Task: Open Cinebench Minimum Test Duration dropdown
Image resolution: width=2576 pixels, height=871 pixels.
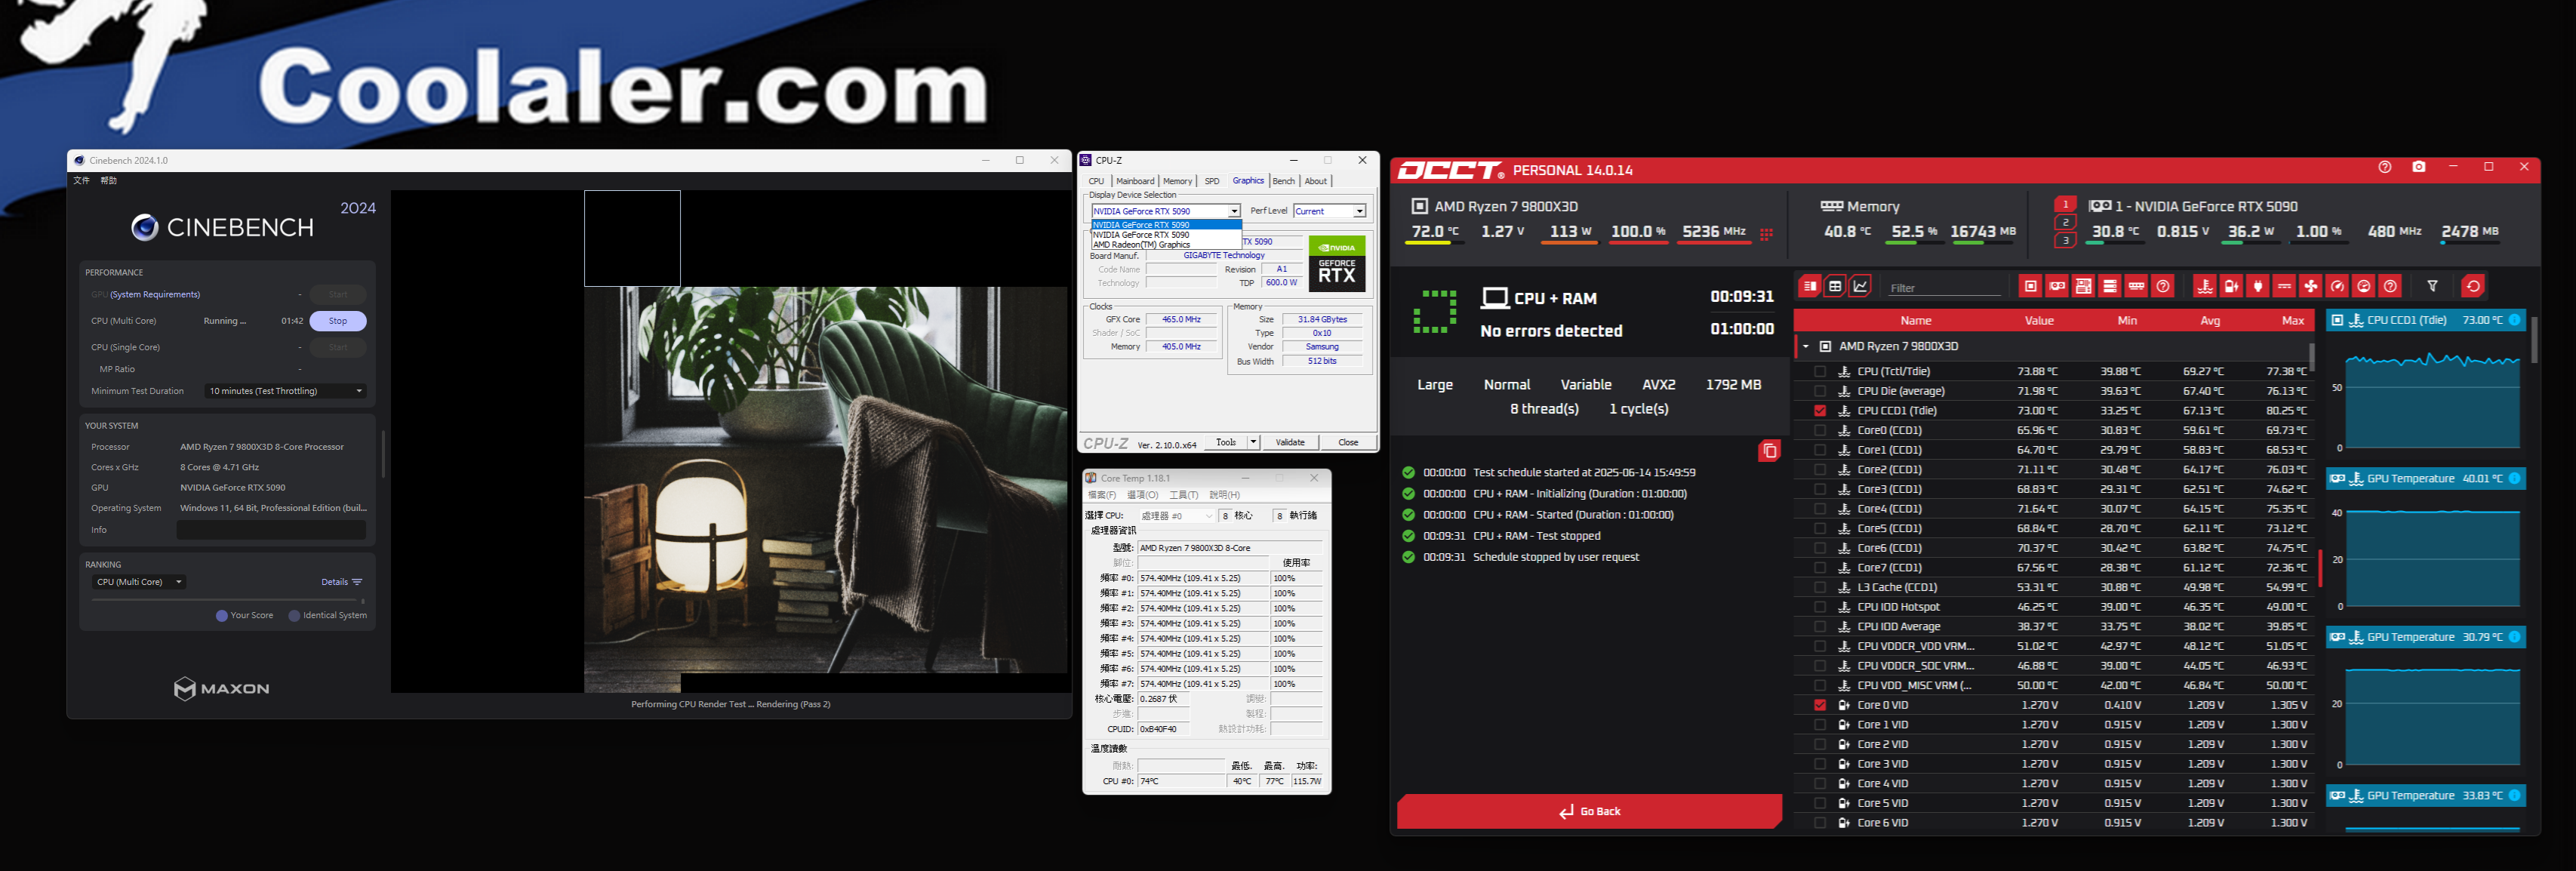Action: pyautogui.click(x=285, y=391)
